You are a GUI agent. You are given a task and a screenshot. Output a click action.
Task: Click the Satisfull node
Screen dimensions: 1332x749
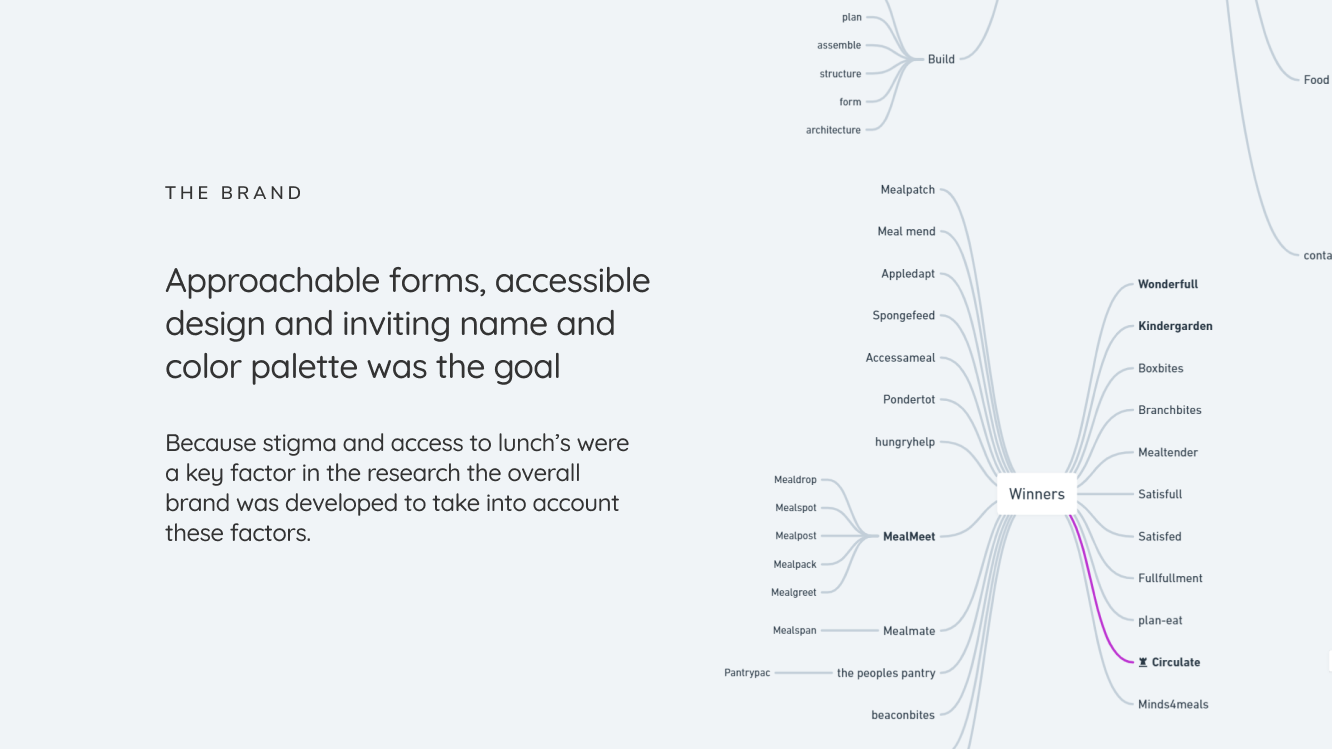(1160, 495)
